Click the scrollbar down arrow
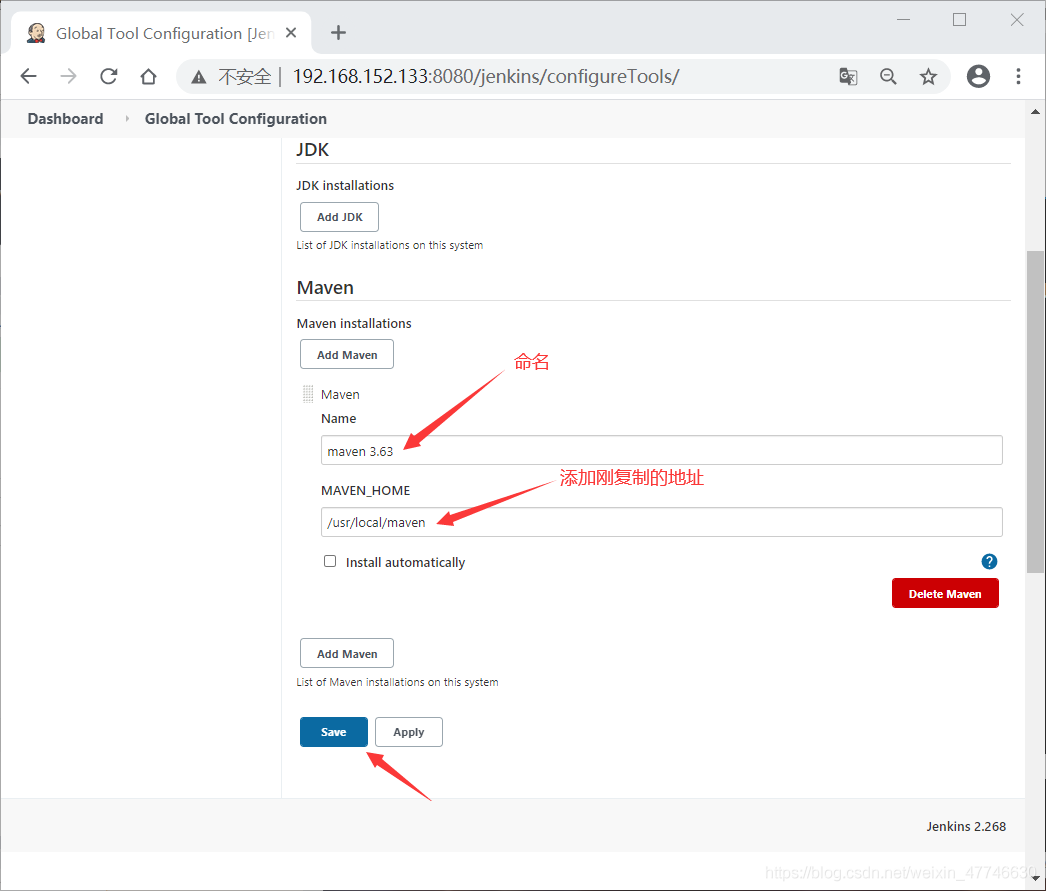 click(1035, 878)
